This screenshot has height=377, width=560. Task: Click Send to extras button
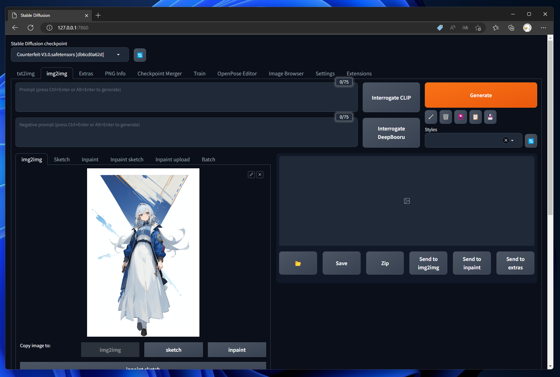[515, 263]
